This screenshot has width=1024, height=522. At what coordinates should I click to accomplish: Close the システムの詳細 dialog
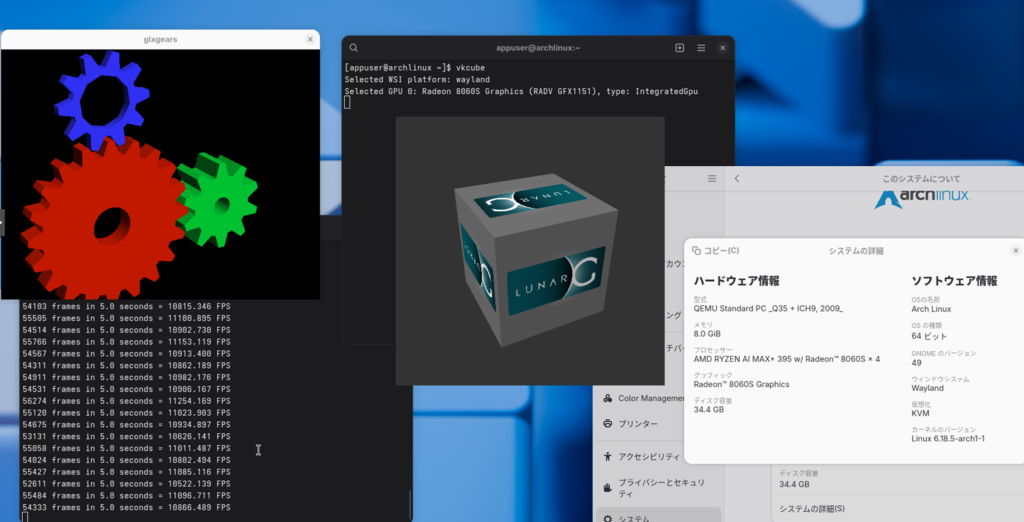(x=1016, y=251)
